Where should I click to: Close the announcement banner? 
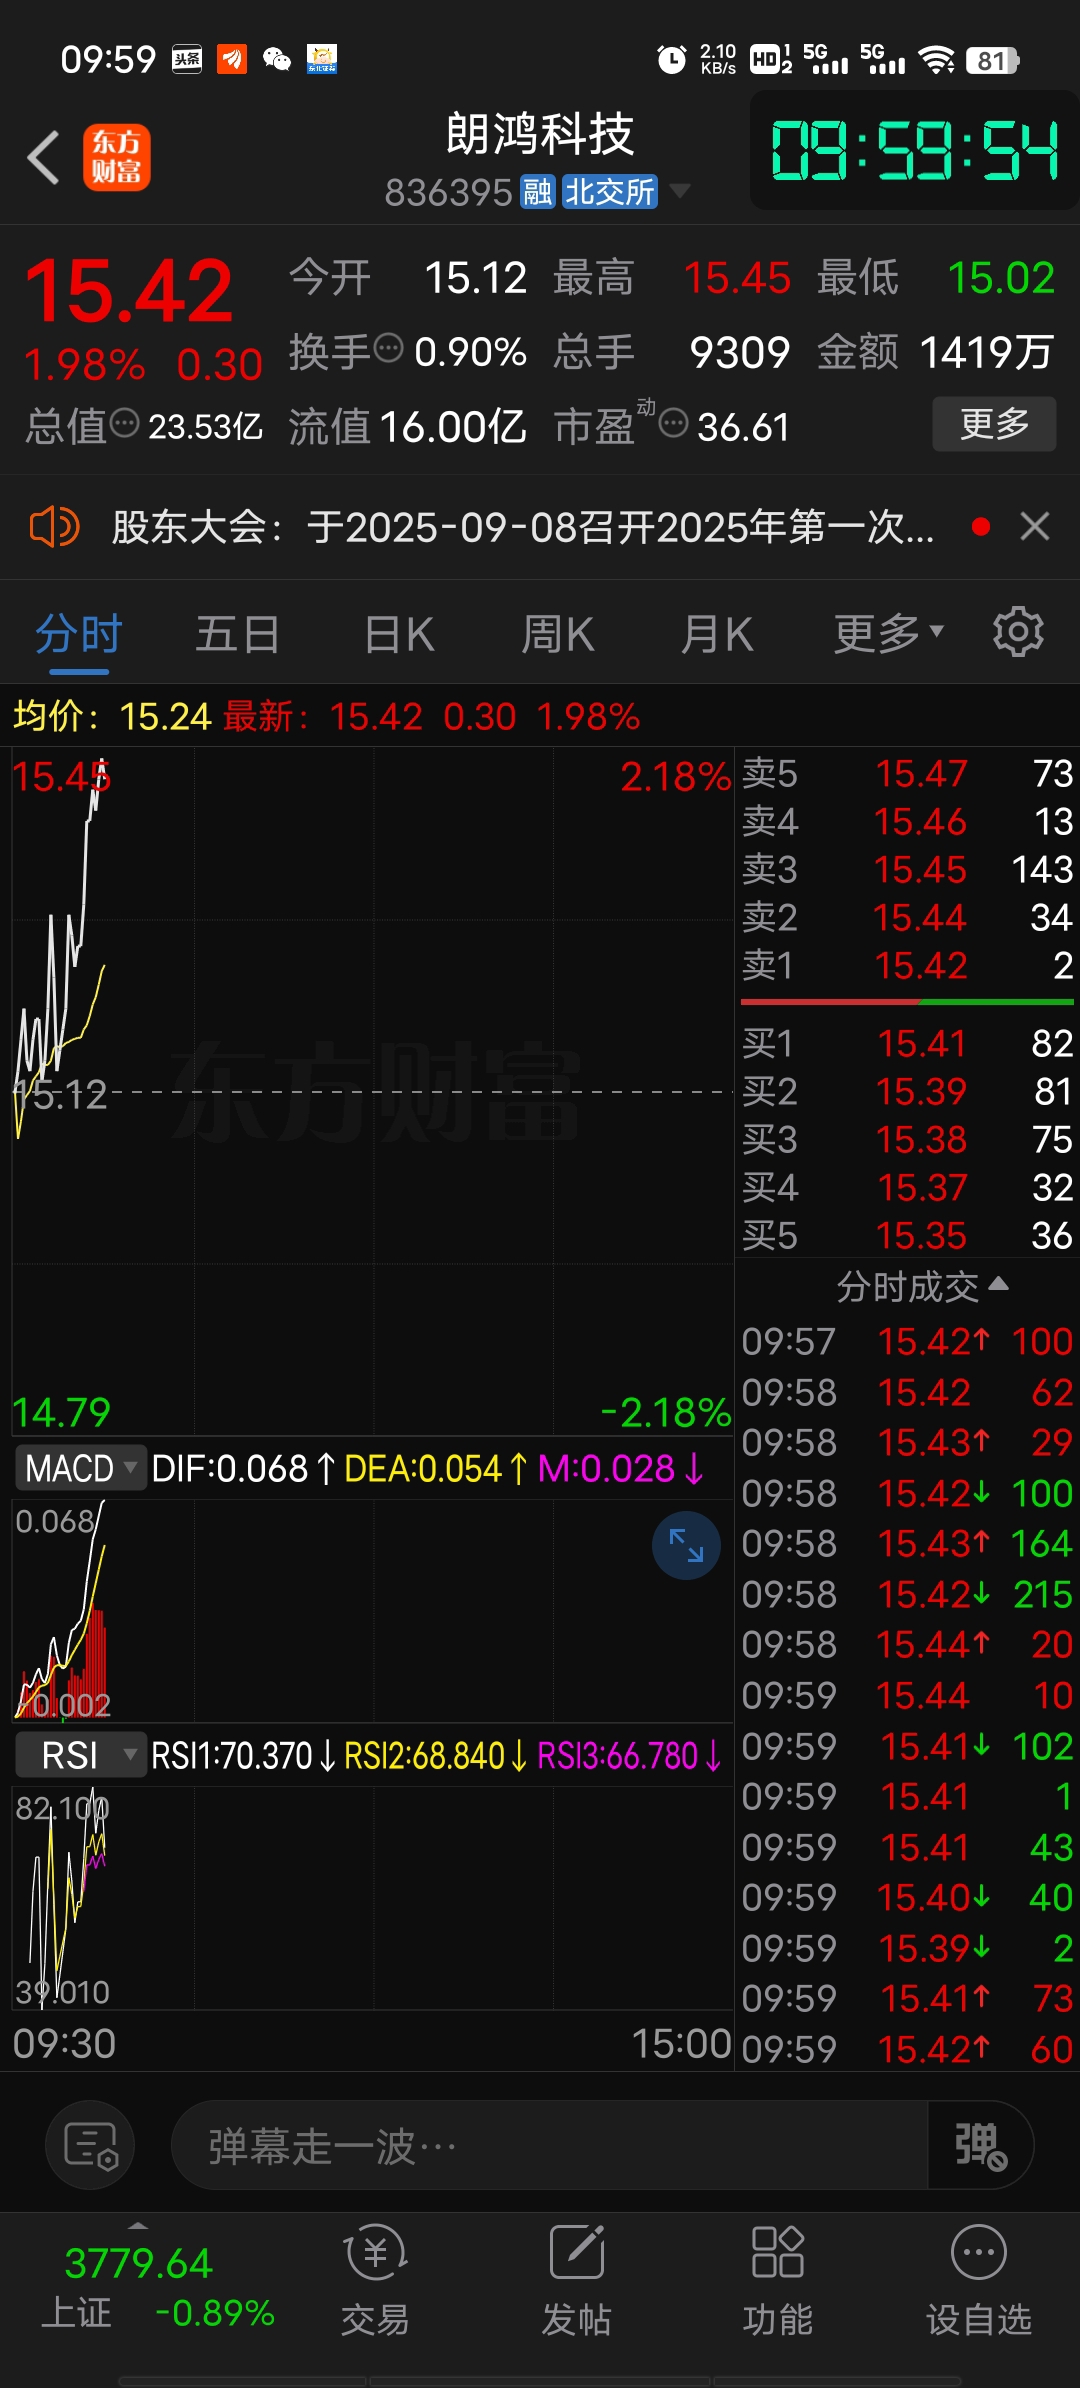click(x=1035, y=526)
